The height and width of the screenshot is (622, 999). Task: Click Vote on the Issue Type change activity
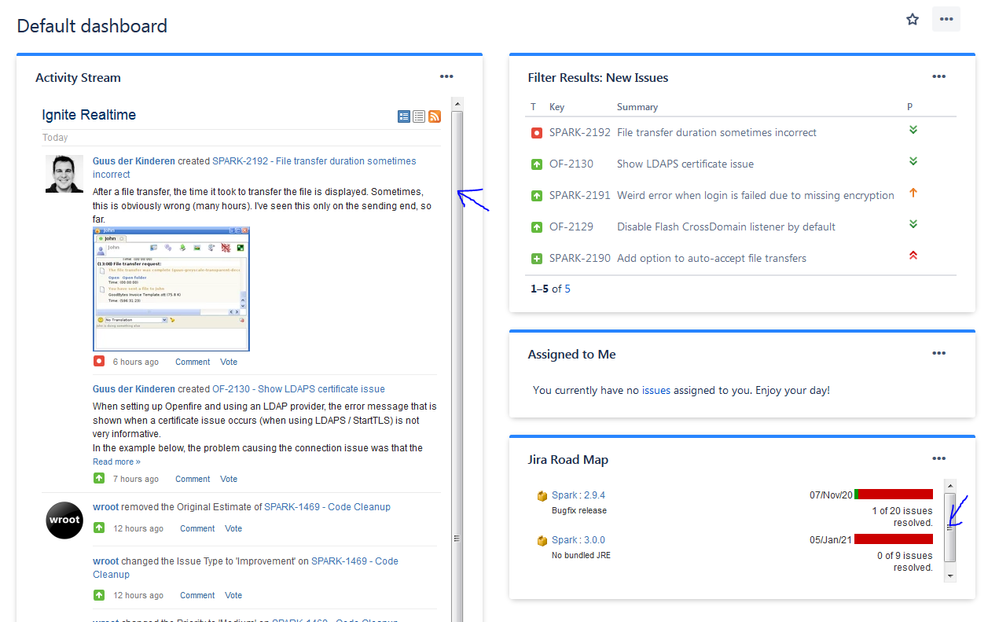[x=233, y=595]
